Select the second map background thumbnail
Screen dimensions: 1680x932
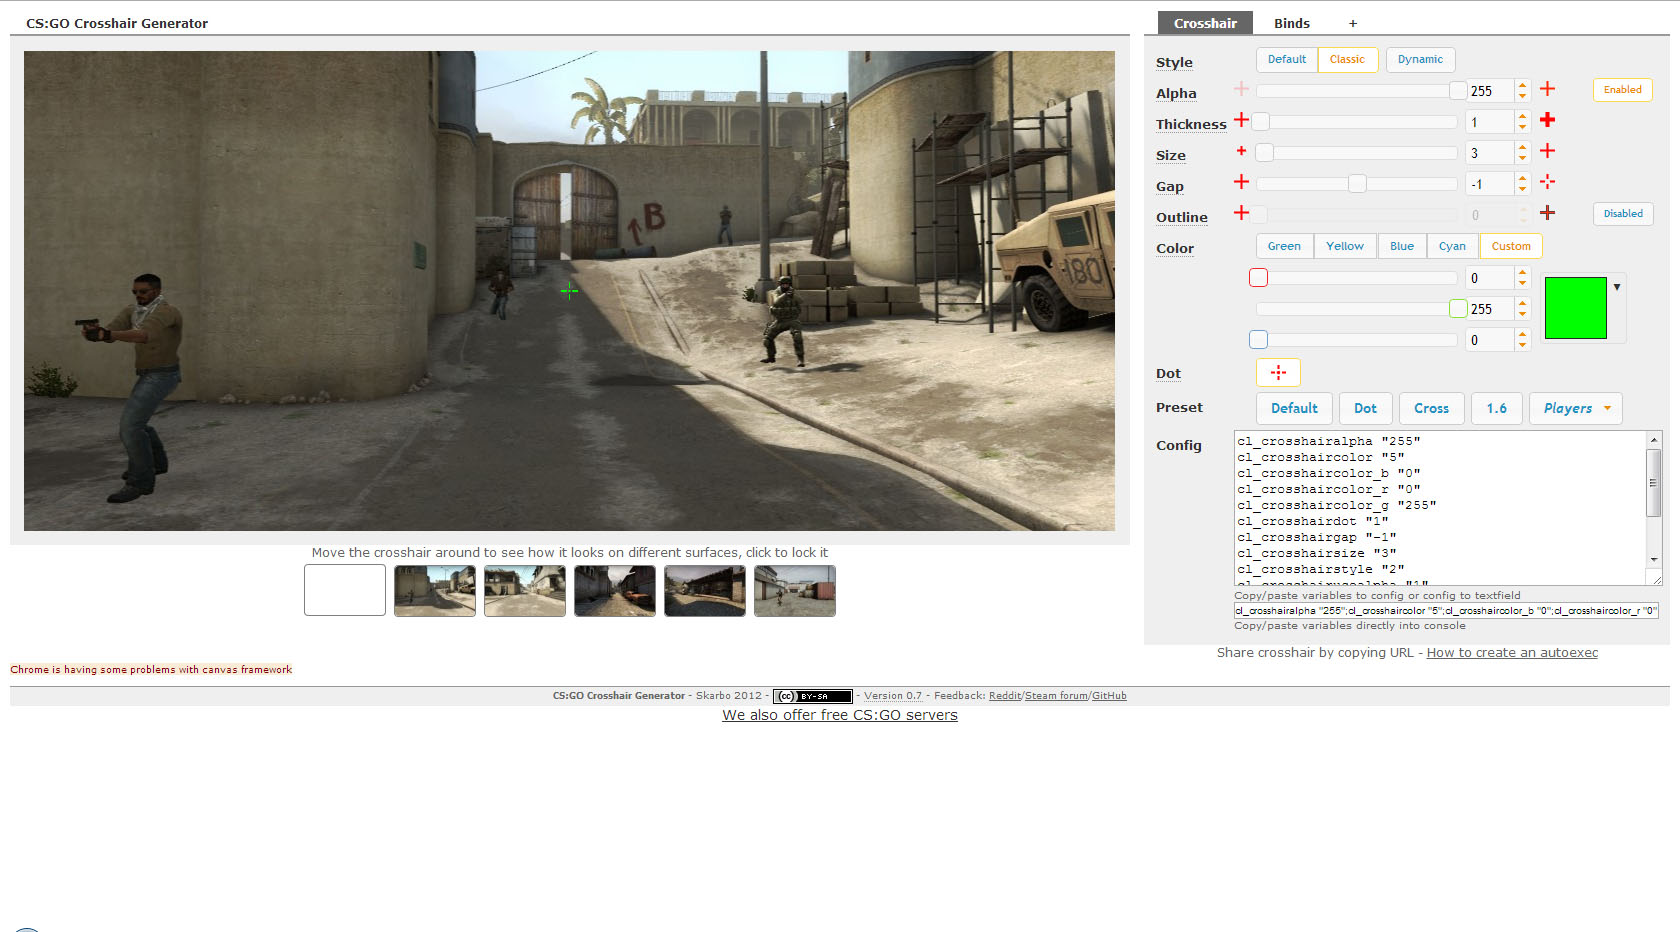coord(525,590)
